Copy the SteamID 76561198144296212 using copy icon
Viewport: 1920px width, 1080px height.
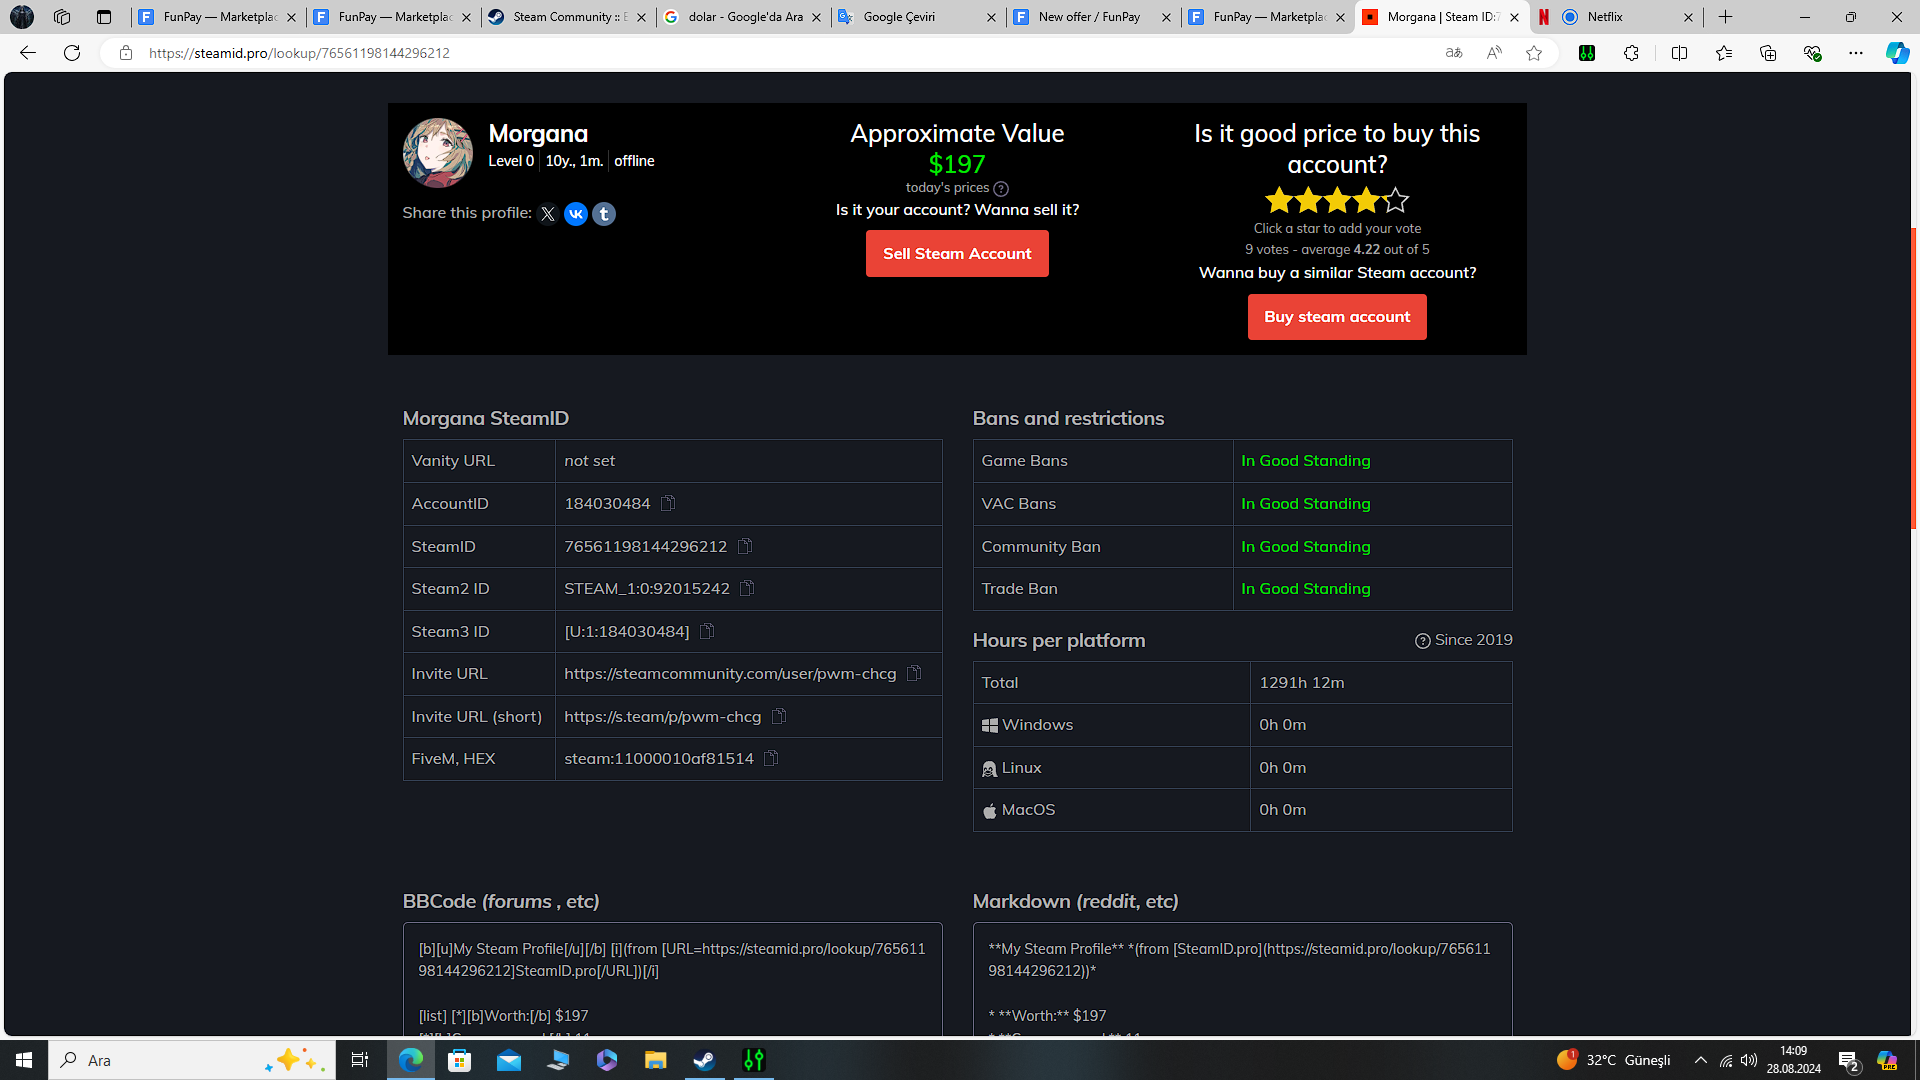tap(745, 546)
